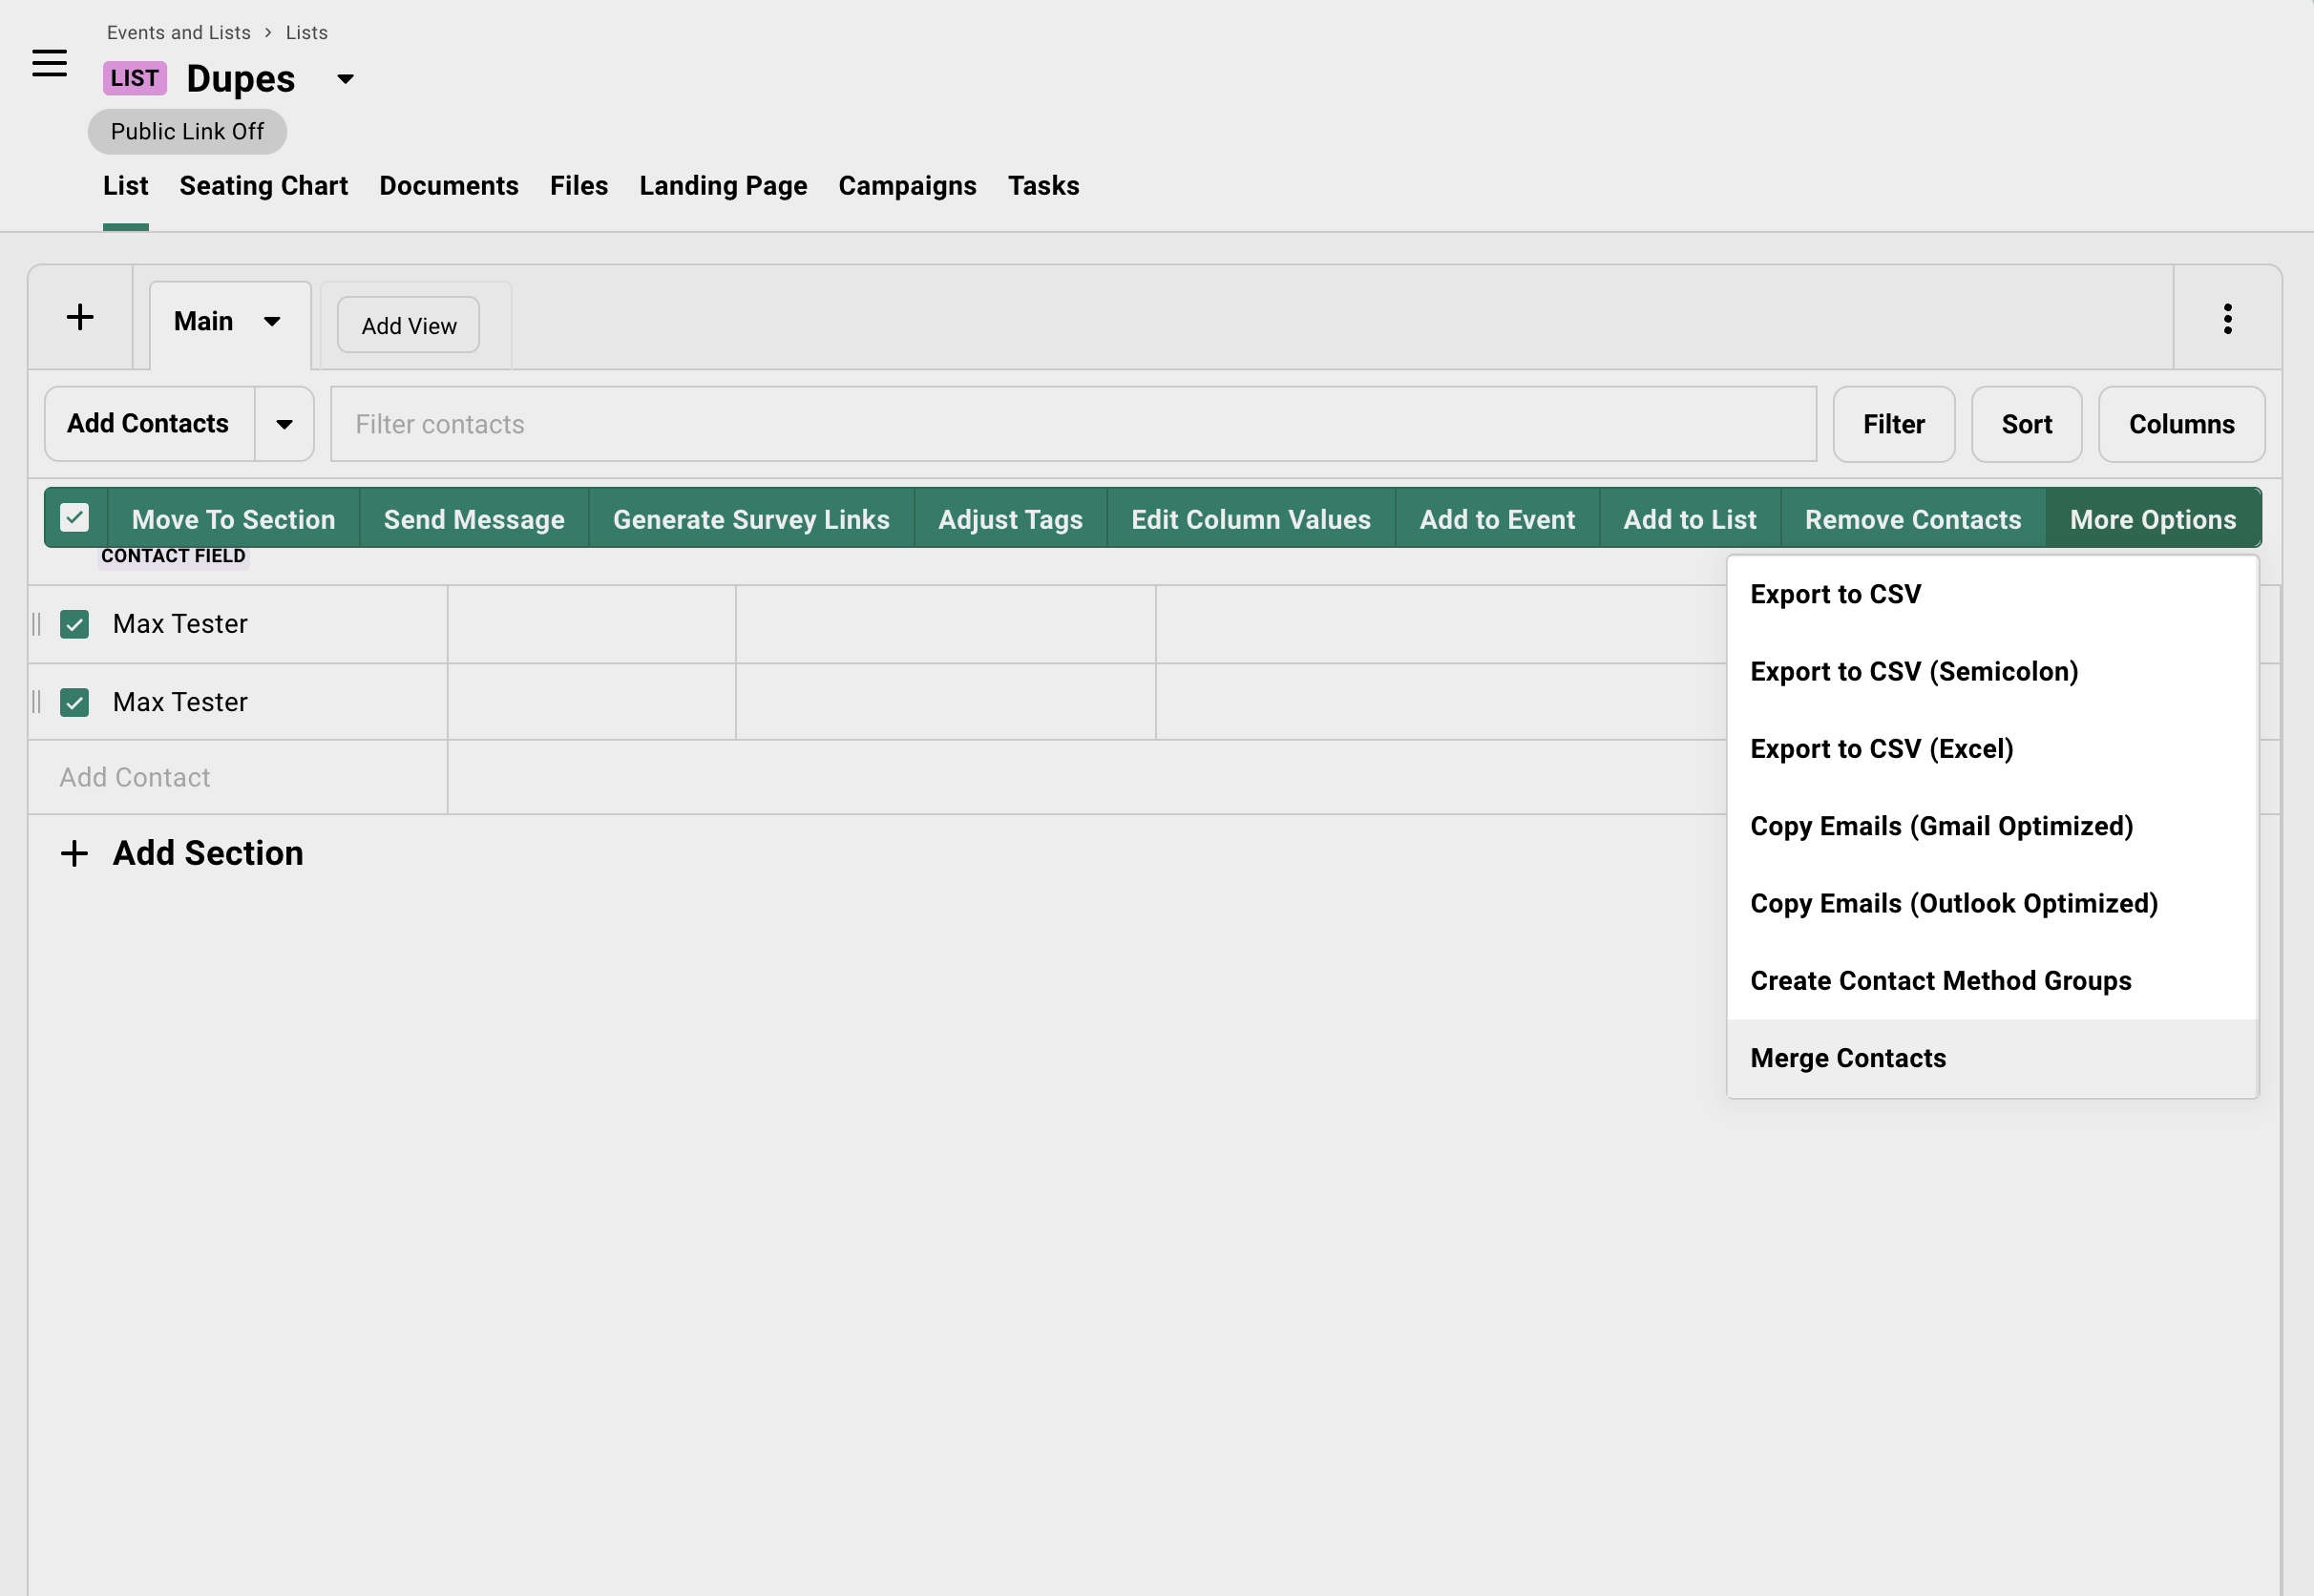Expand the Add Contacts dropdown arrow
The image size is (2314, 1596).
284,424
